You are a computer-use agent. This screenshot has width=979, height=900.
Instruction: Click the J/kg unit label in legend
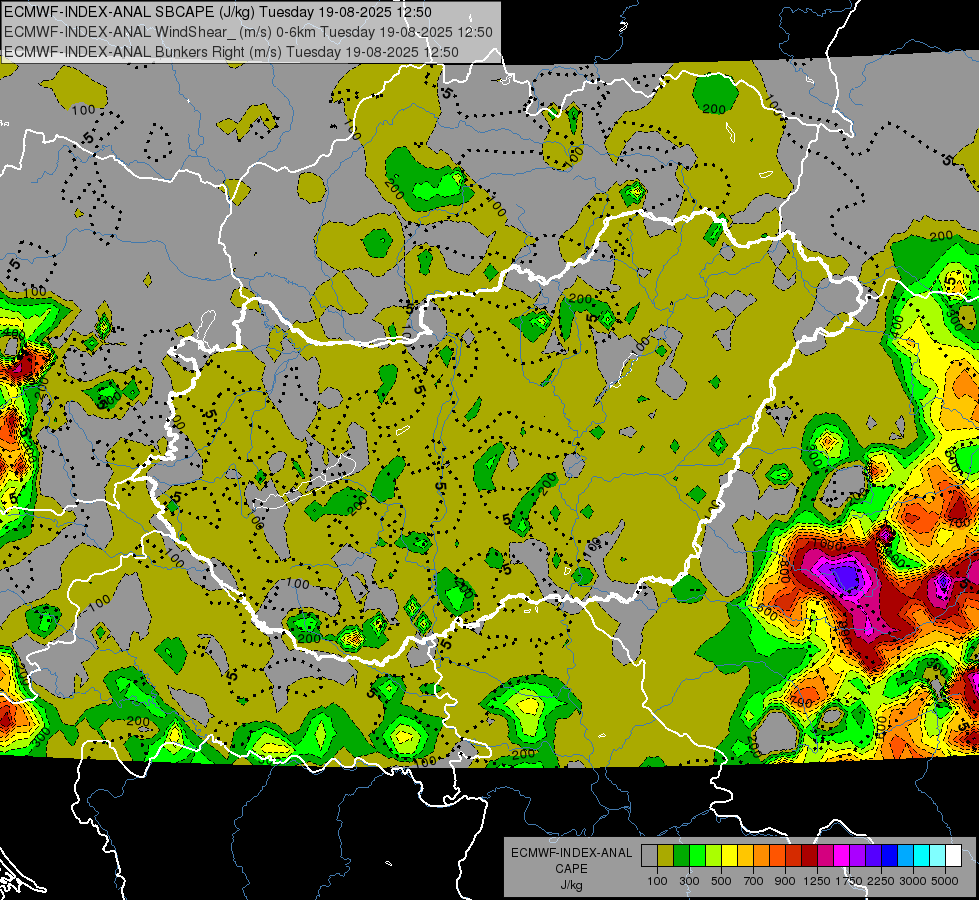coord(571,885)
